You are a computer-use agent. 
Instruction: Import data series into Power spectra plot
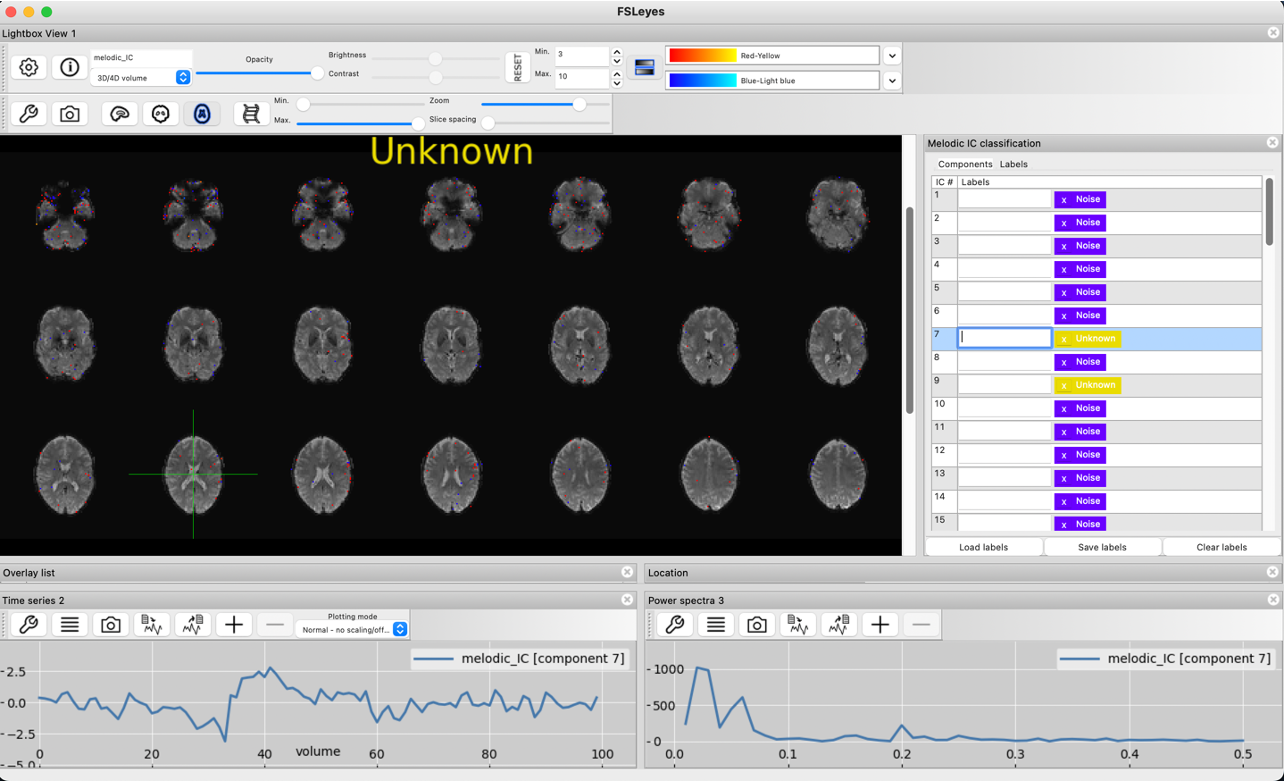(798, 625)
